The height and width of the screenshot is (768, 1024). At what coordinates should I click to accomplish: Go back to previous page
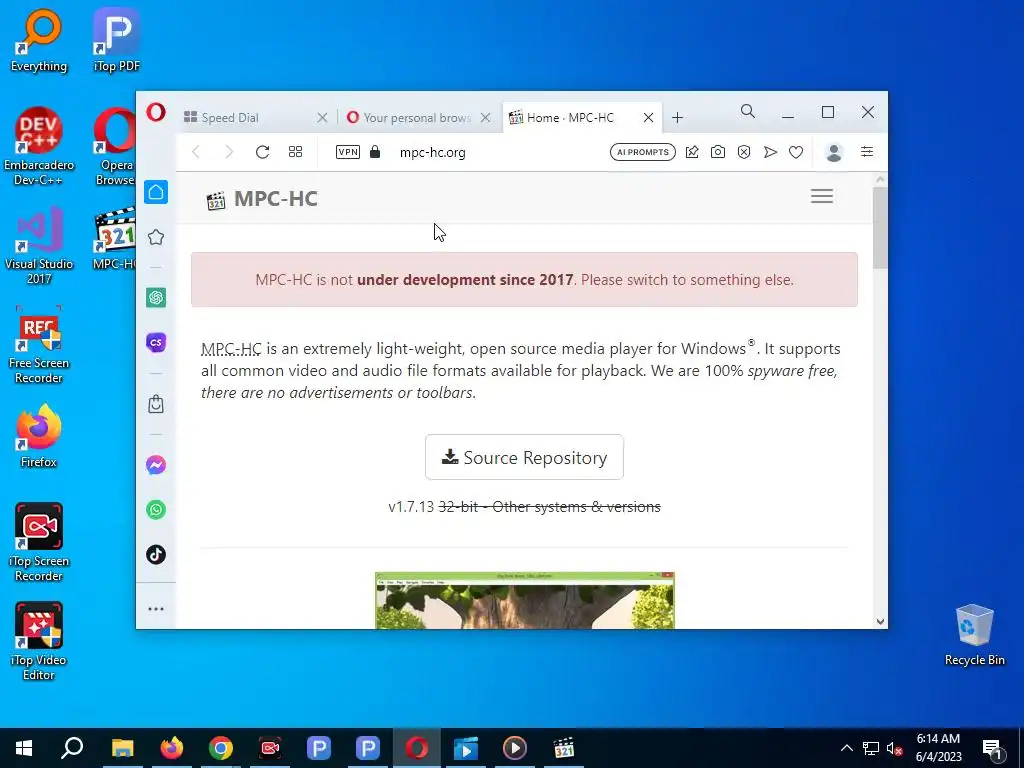click(196, 152)
